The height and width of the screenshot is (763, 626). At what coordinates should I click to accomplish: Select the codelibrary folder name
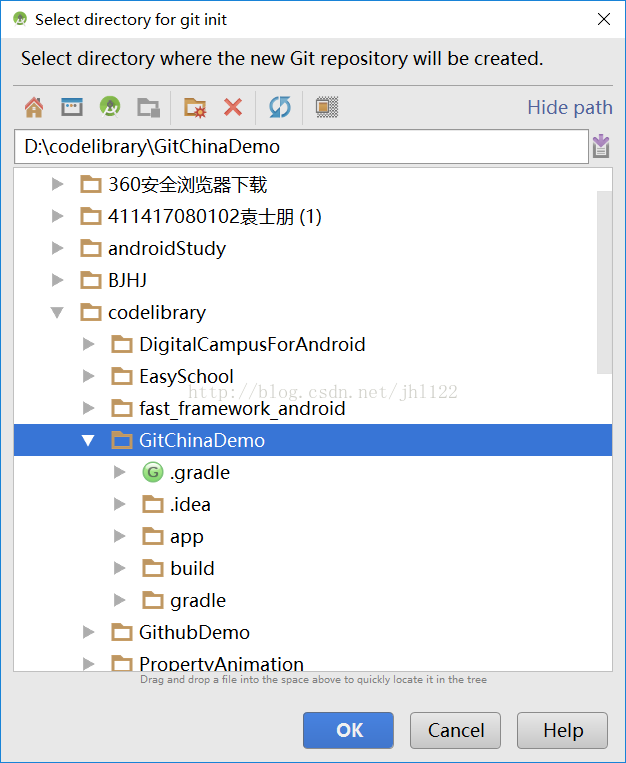[x=157, y=313]
